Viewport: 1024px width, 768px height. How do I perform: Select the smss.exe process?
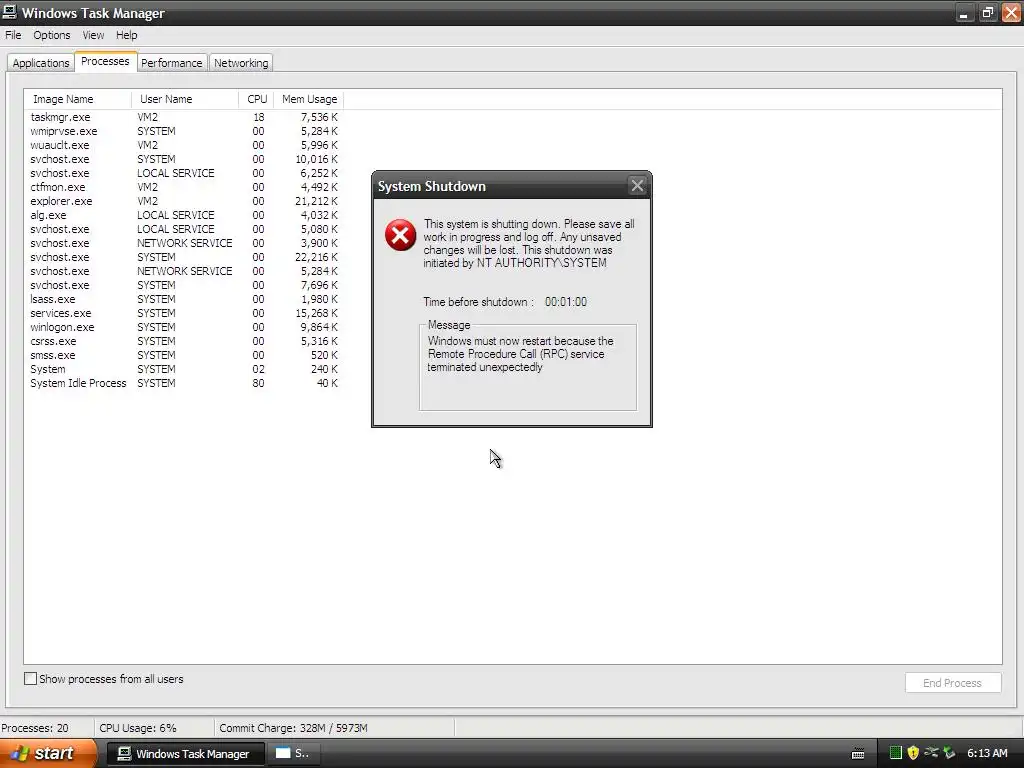(184, 355)
